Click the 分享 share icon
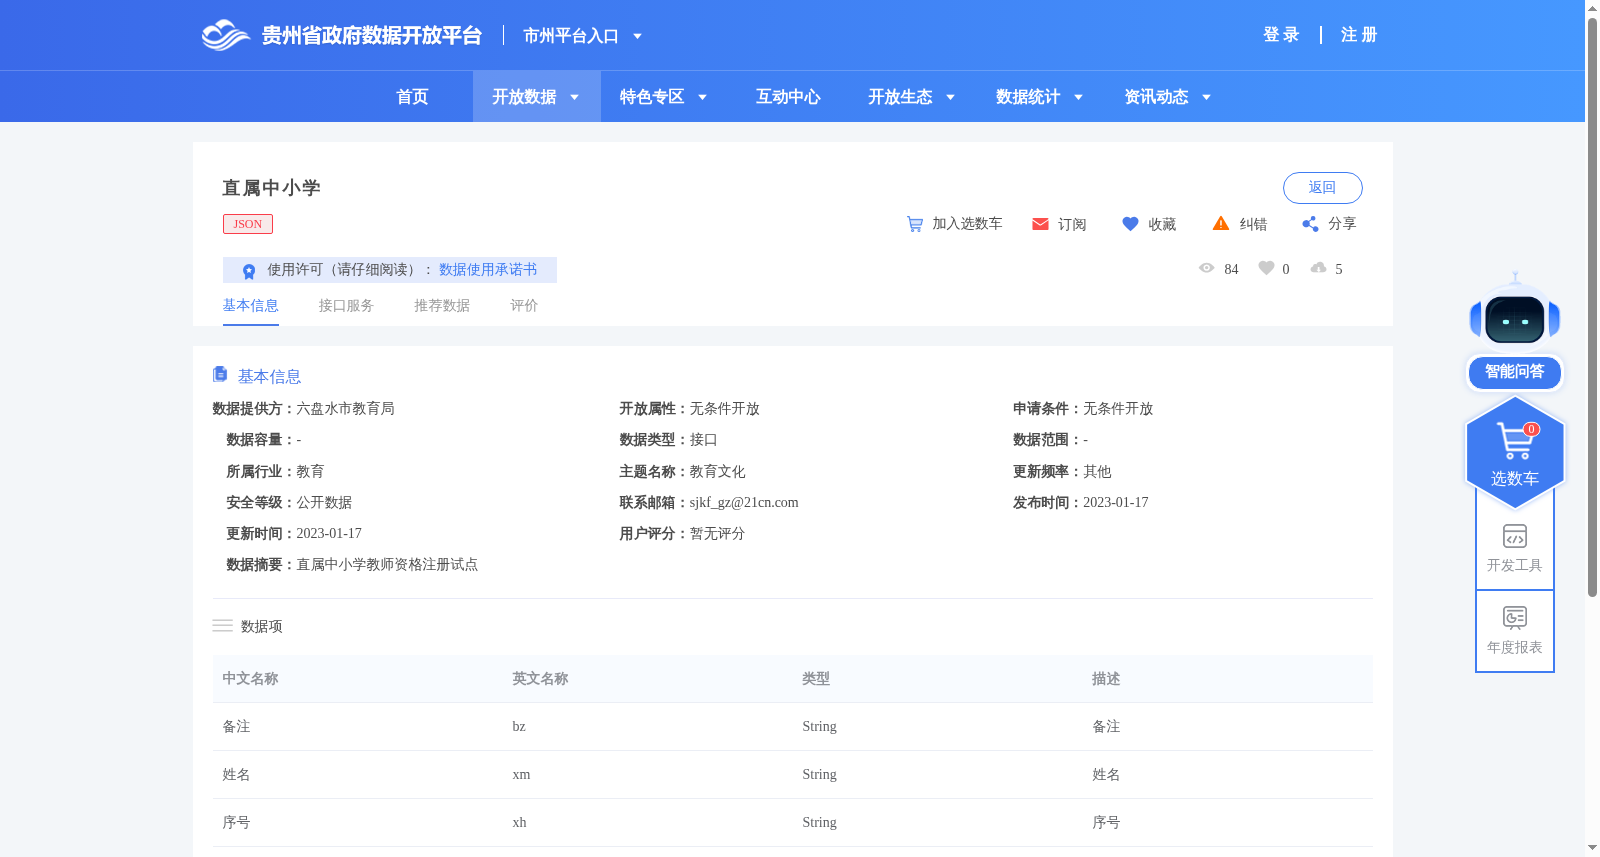1600x857 pixels. pyautogui.click(x=1310, y=224)
